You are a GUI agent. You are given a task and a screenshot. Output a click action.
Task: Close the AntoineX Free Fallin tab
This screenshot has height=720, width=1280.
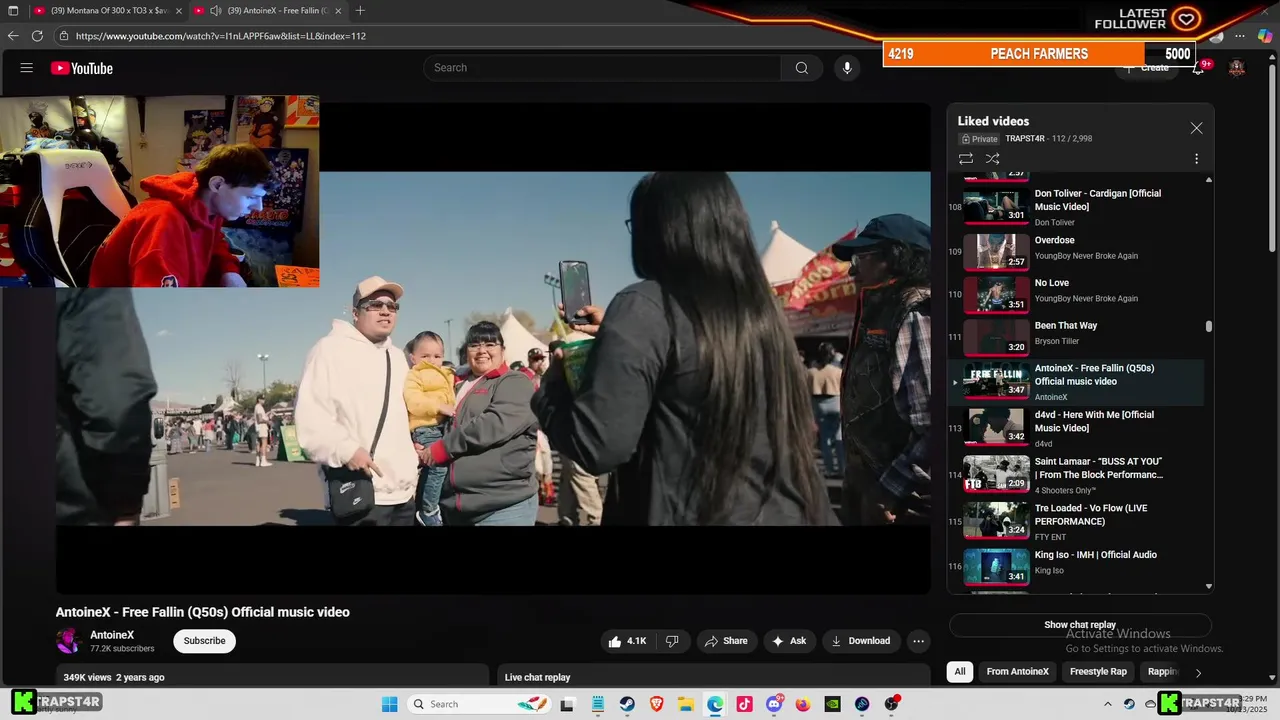(x=338, y=11)
